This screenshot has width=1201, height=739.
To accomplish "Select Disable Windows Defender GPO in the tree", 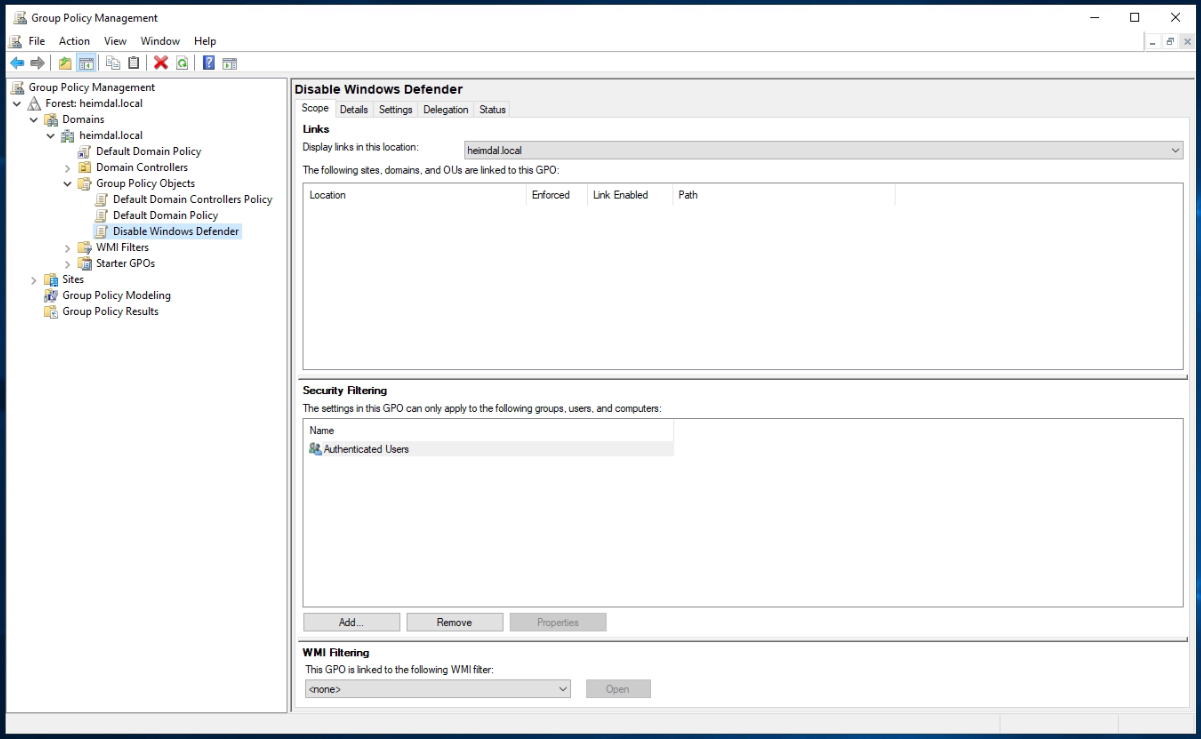I will point(176,231).
